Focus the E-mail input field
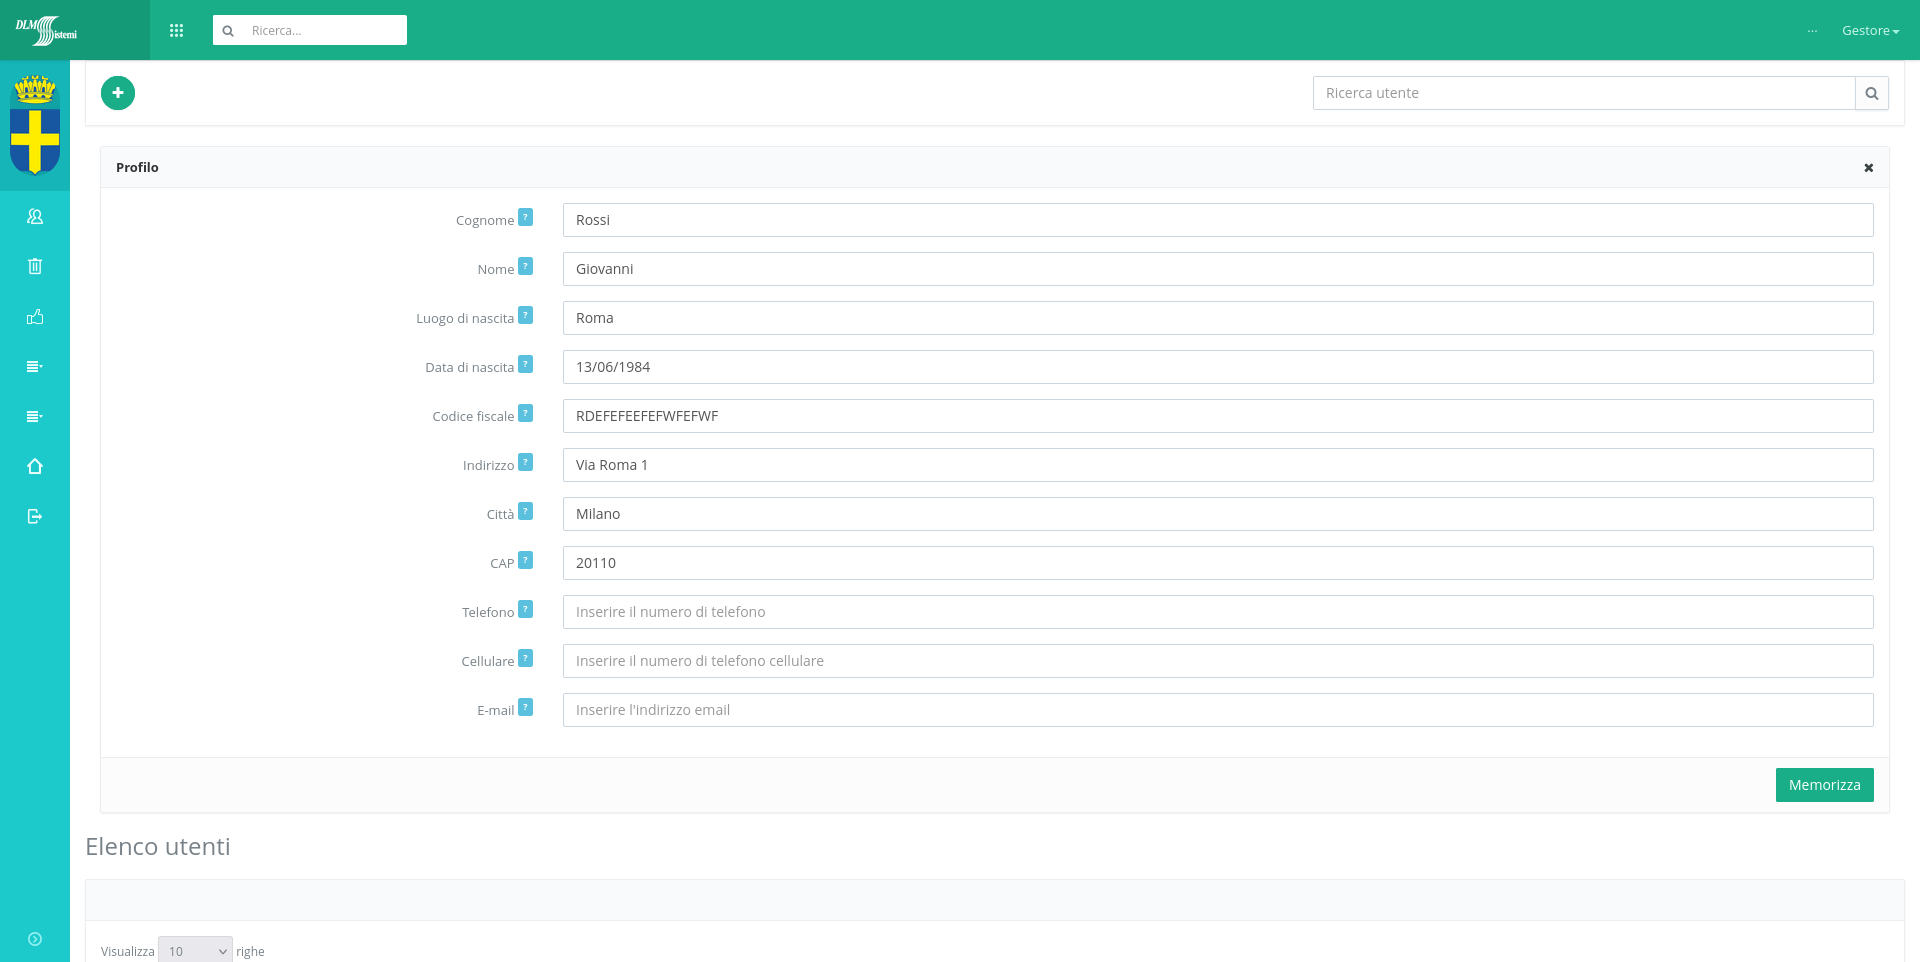The image size is (1920, 962). point(1217,710)
